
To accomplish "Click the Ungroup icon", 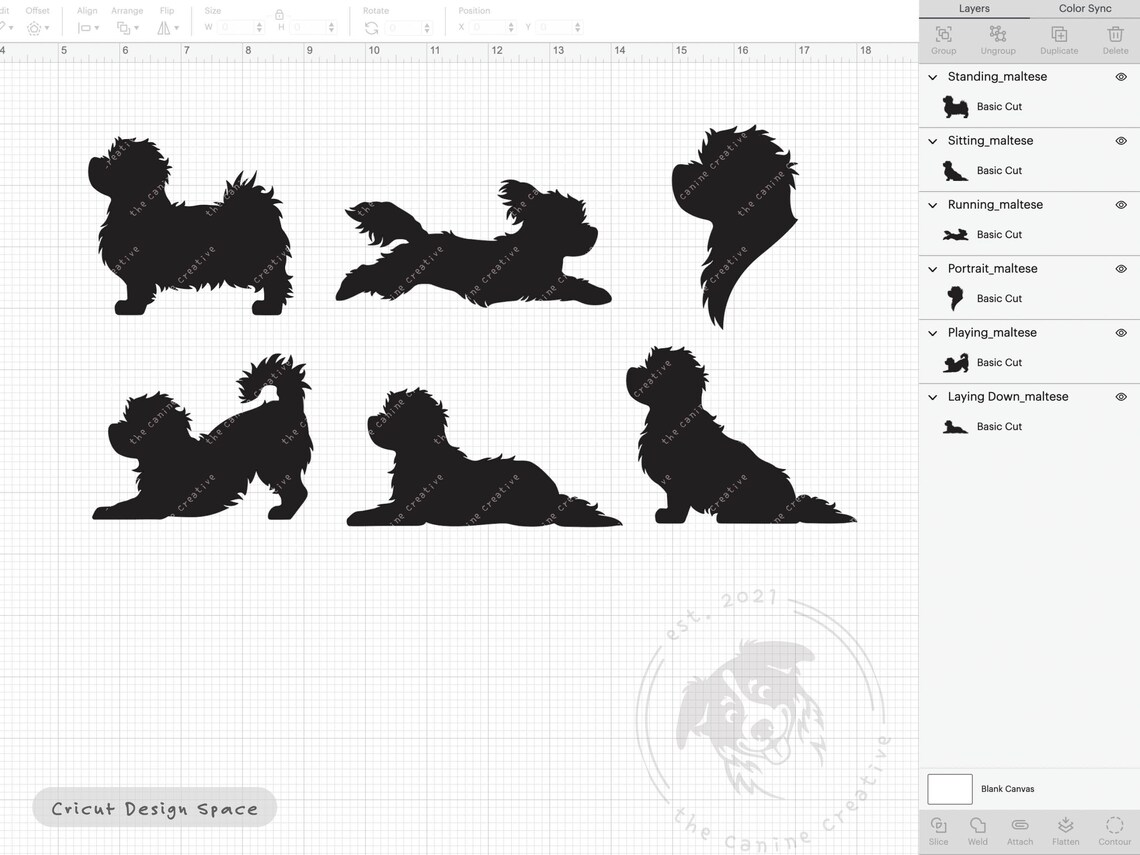I will pos(997,38).
